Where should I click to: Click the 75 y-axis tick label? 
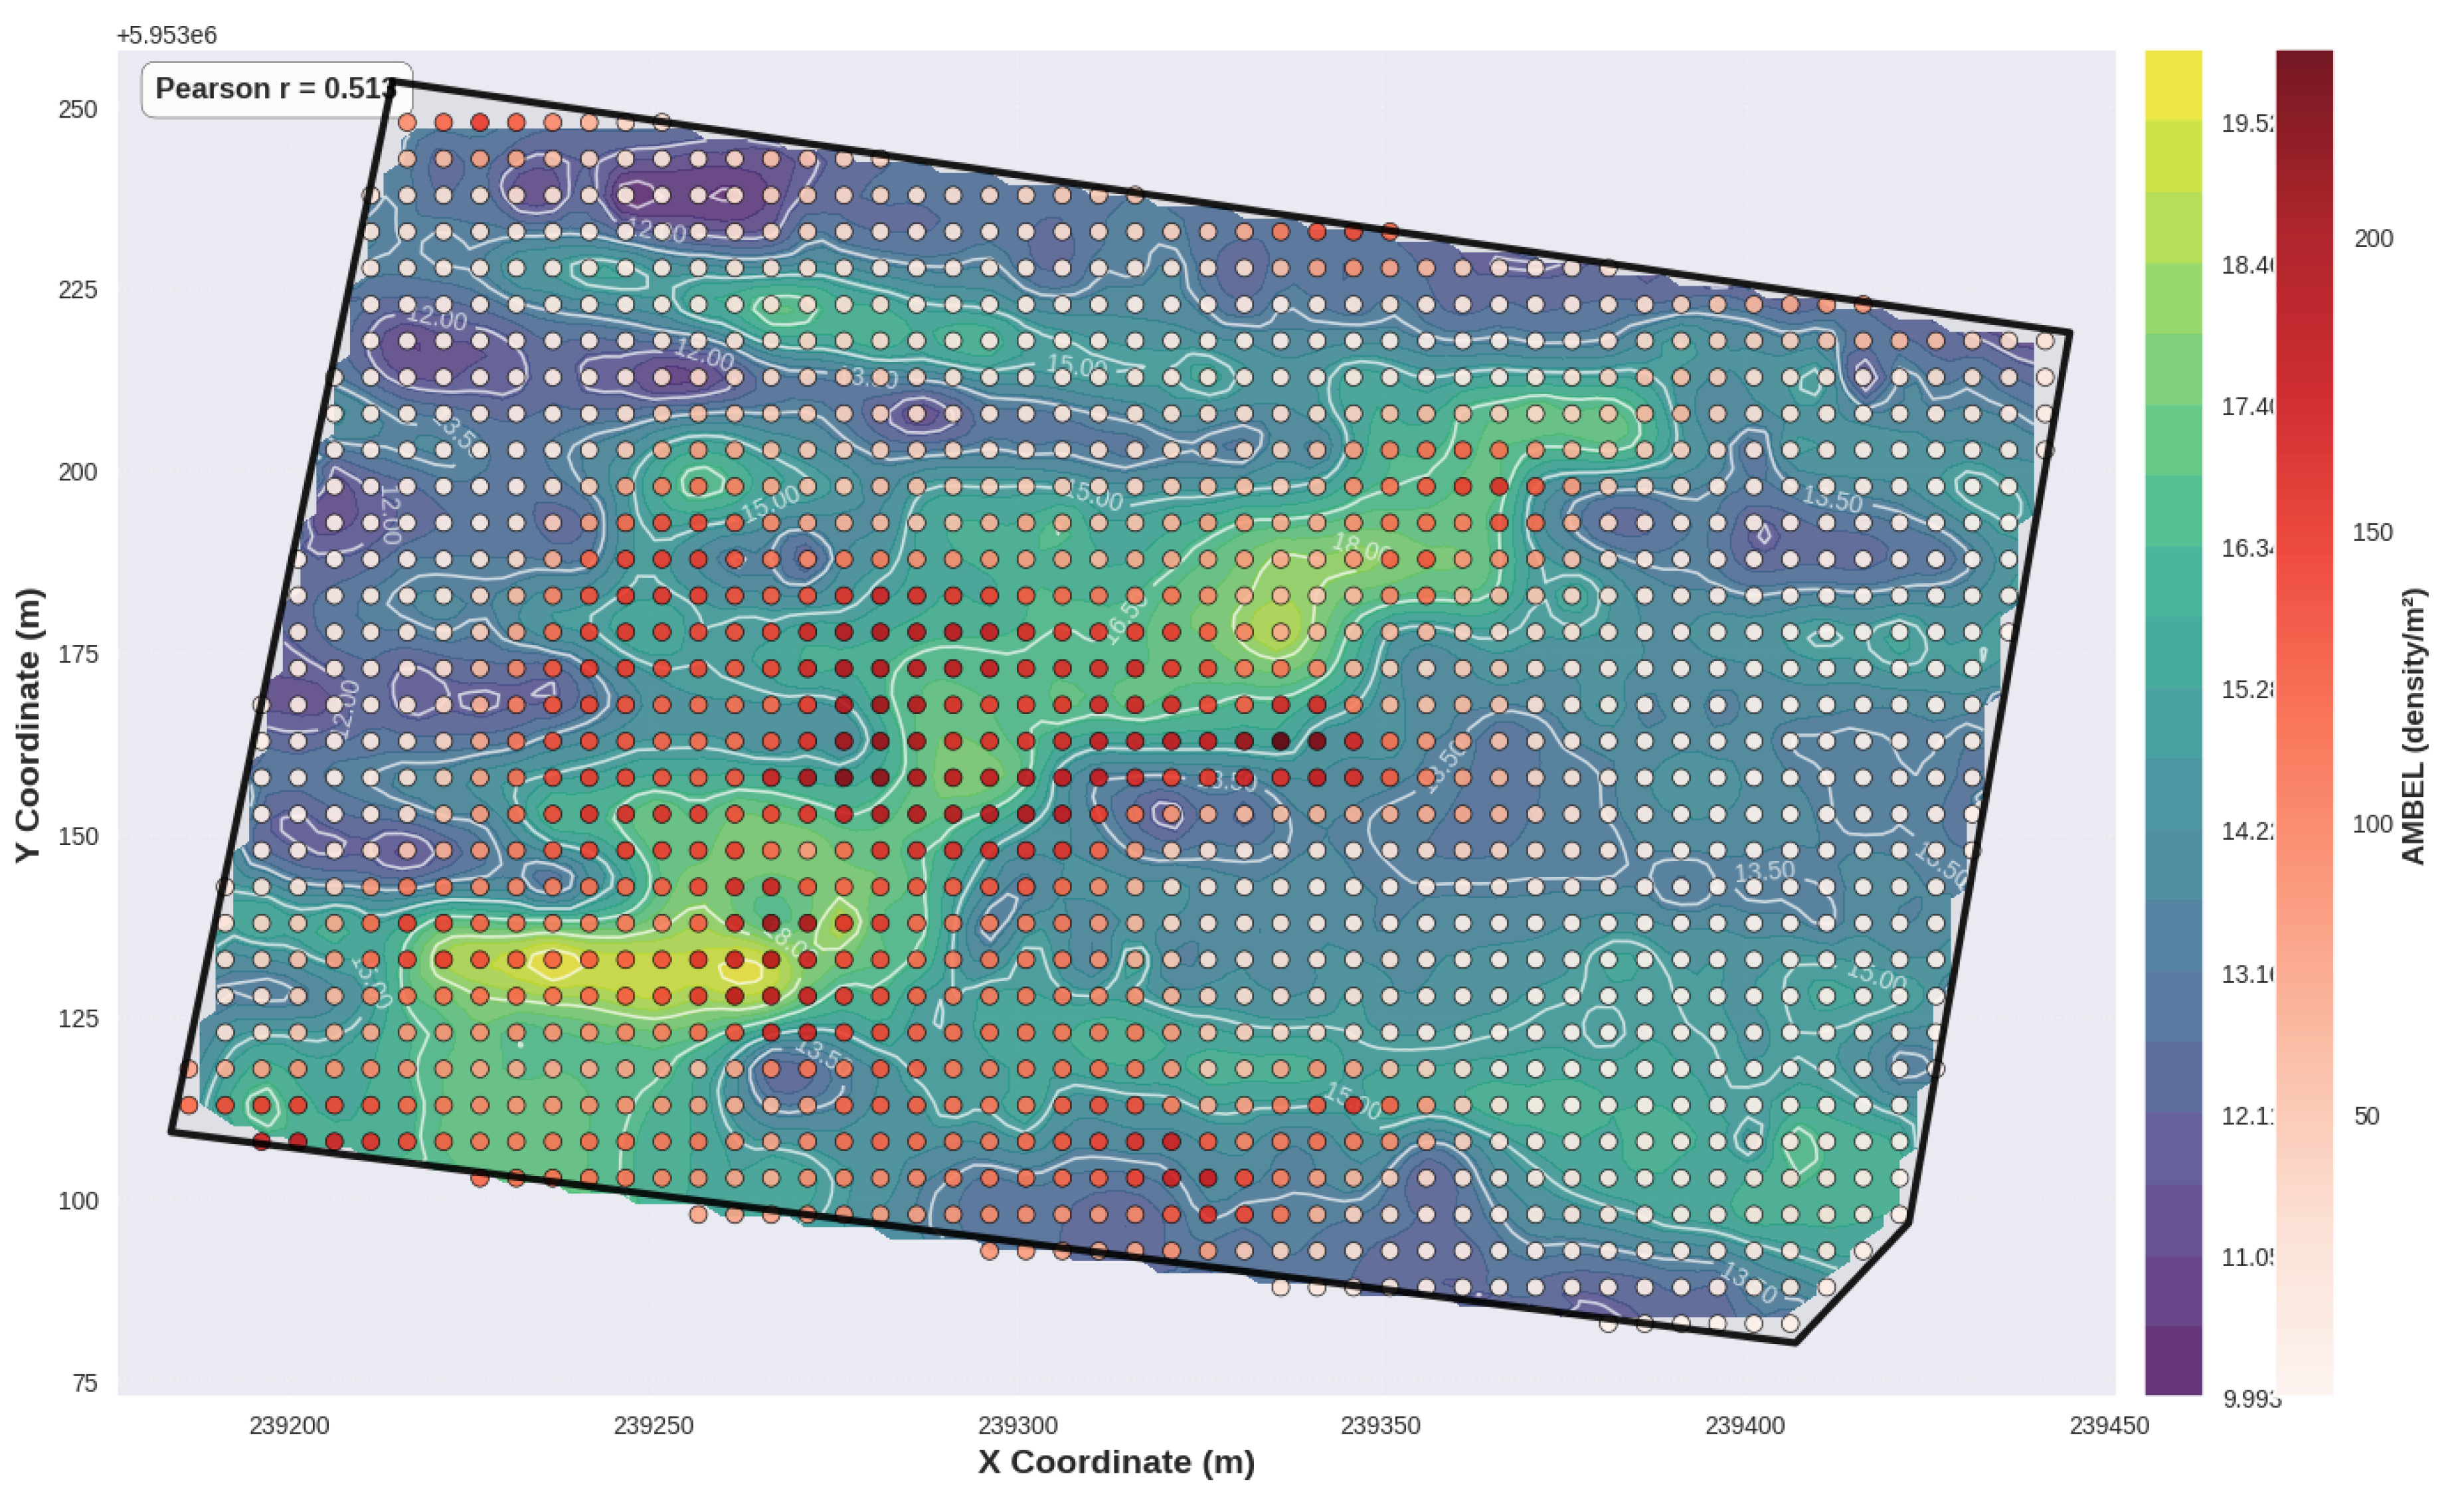click(85, 1383)
